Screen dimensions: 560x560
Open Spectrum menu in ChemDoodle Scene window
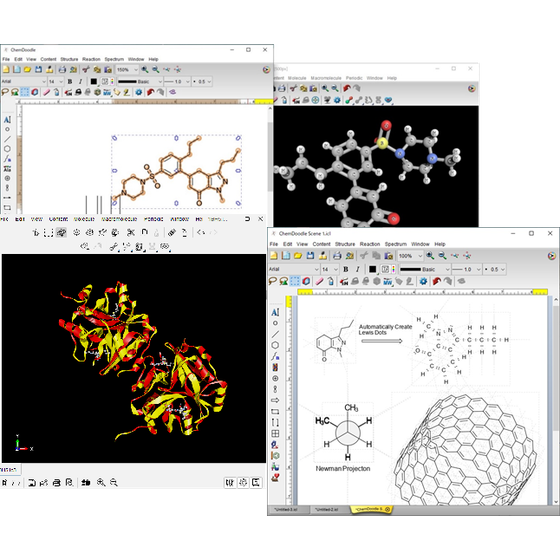pos(395,244)
